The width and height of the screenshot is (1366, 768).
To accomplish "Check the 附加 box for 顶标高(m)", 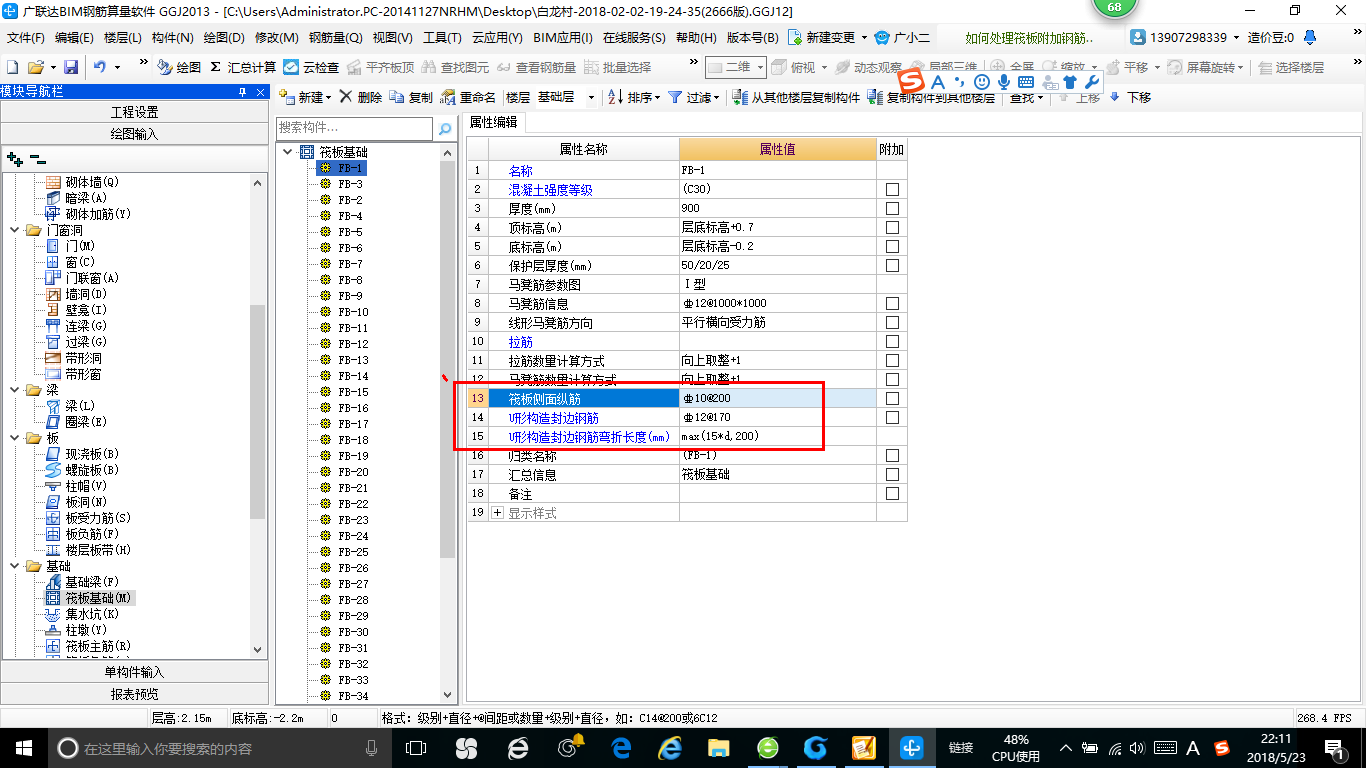I will (x=892, y=227).
